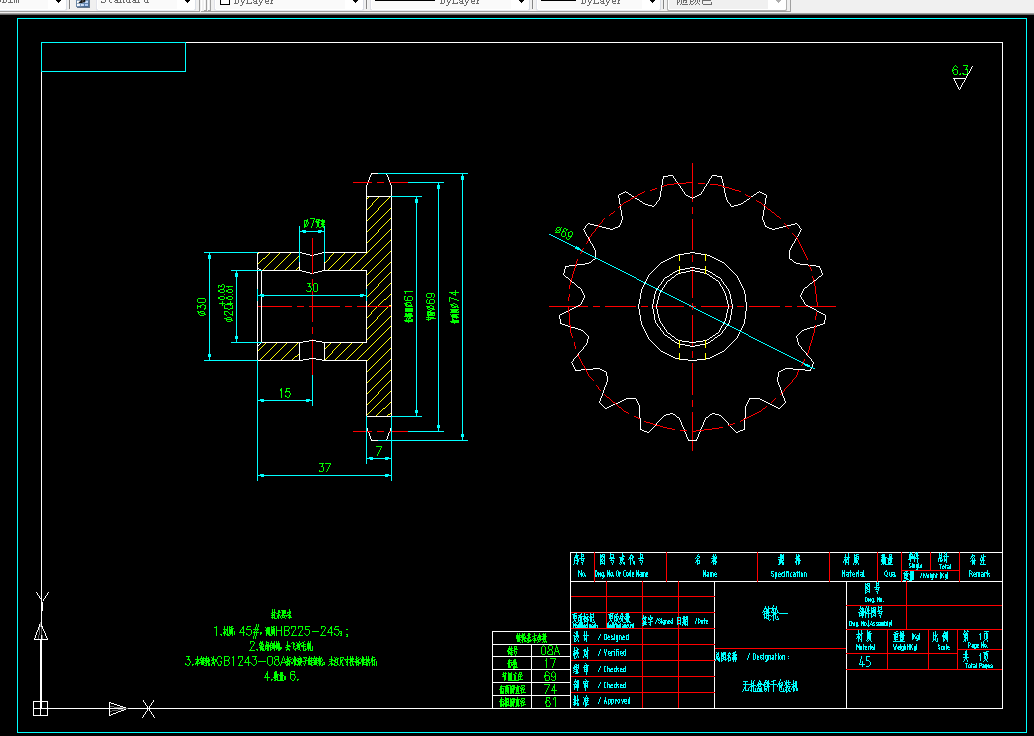This screenshot has width=1034, height=736.
Task: Select the overall length dimension 37
Action: point(324,468)
